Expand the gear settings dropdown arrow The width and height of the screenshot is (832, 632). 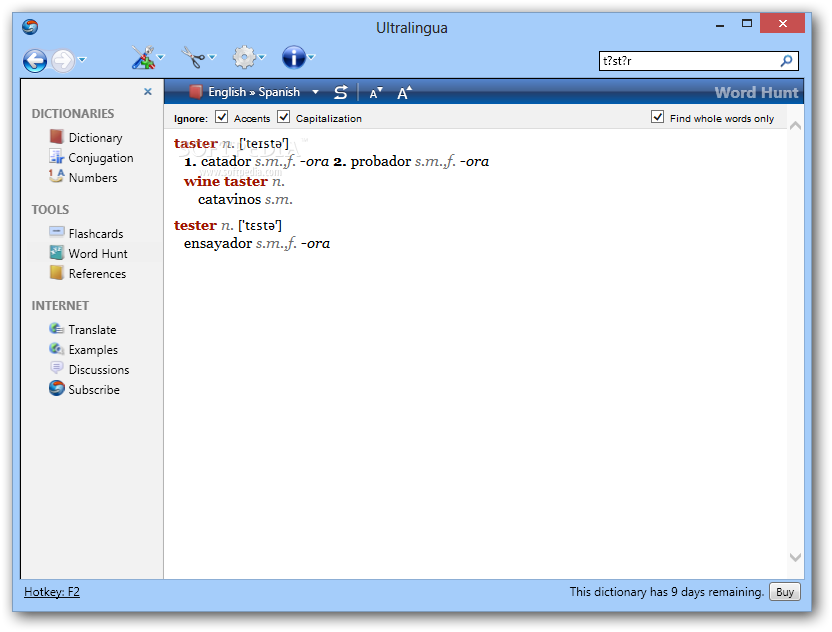(262, 57)
